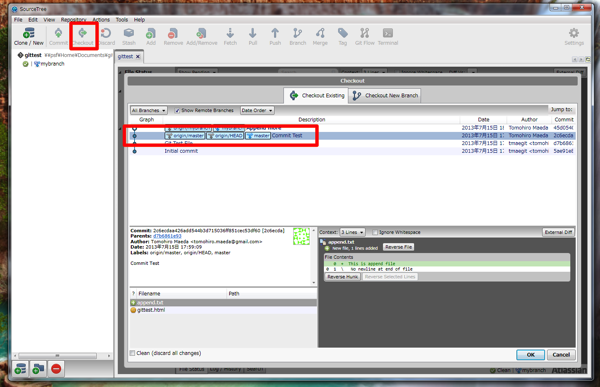Click the Branch toolbar icon
The height and width of the screenshot is (387, 600).
pyautogui.click(x=298, y=36)
